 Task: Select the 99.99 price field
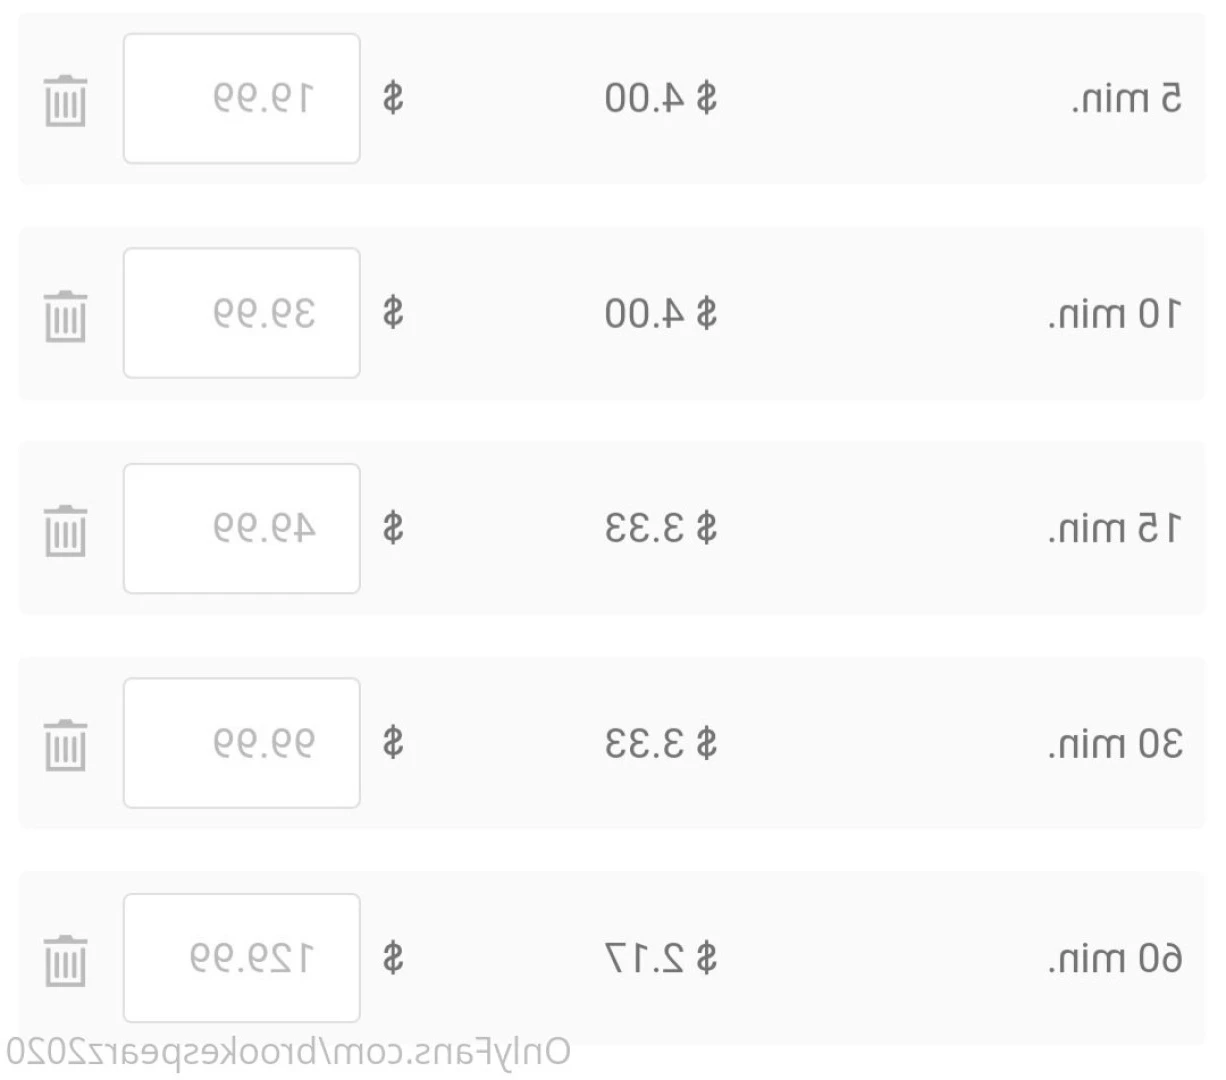click(x=242, y=743)
